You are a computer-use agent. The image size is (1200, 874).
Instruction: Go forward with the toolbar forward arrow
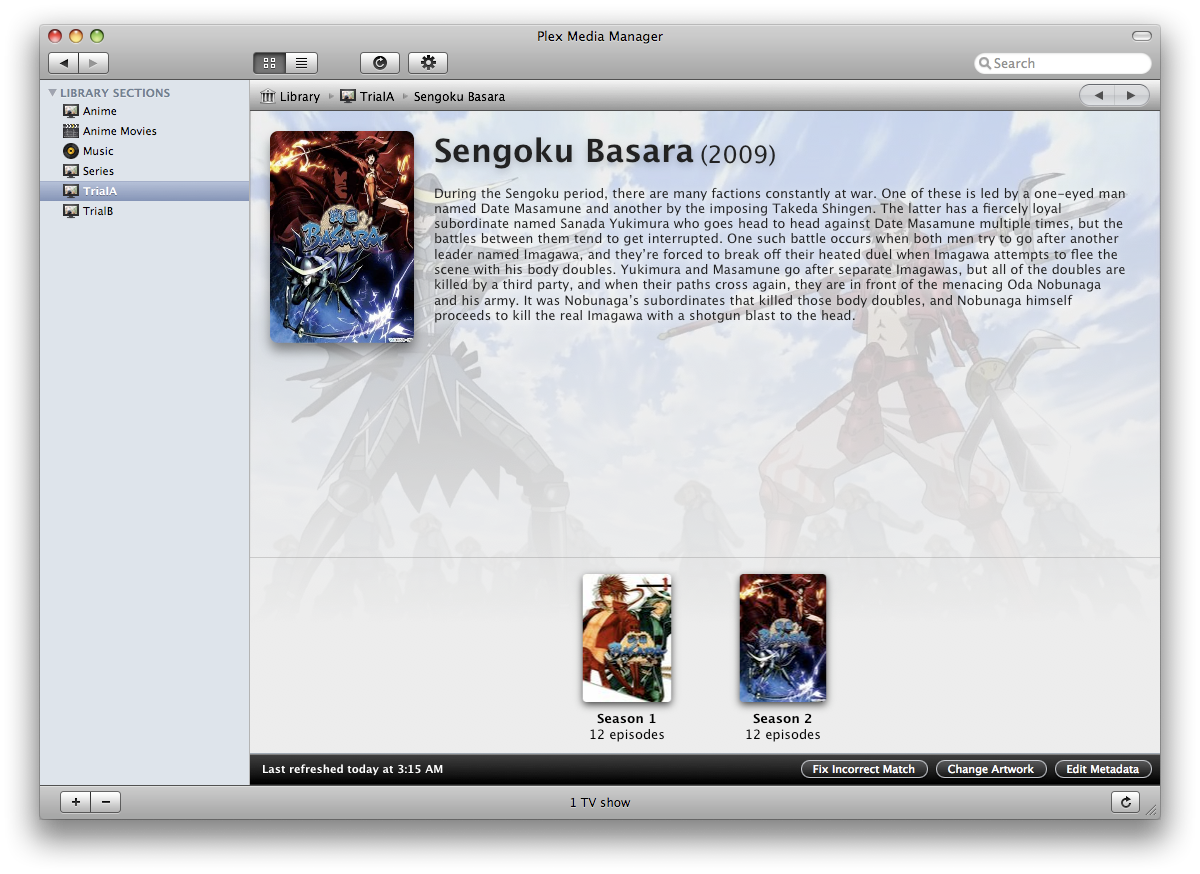coord(93,63)
